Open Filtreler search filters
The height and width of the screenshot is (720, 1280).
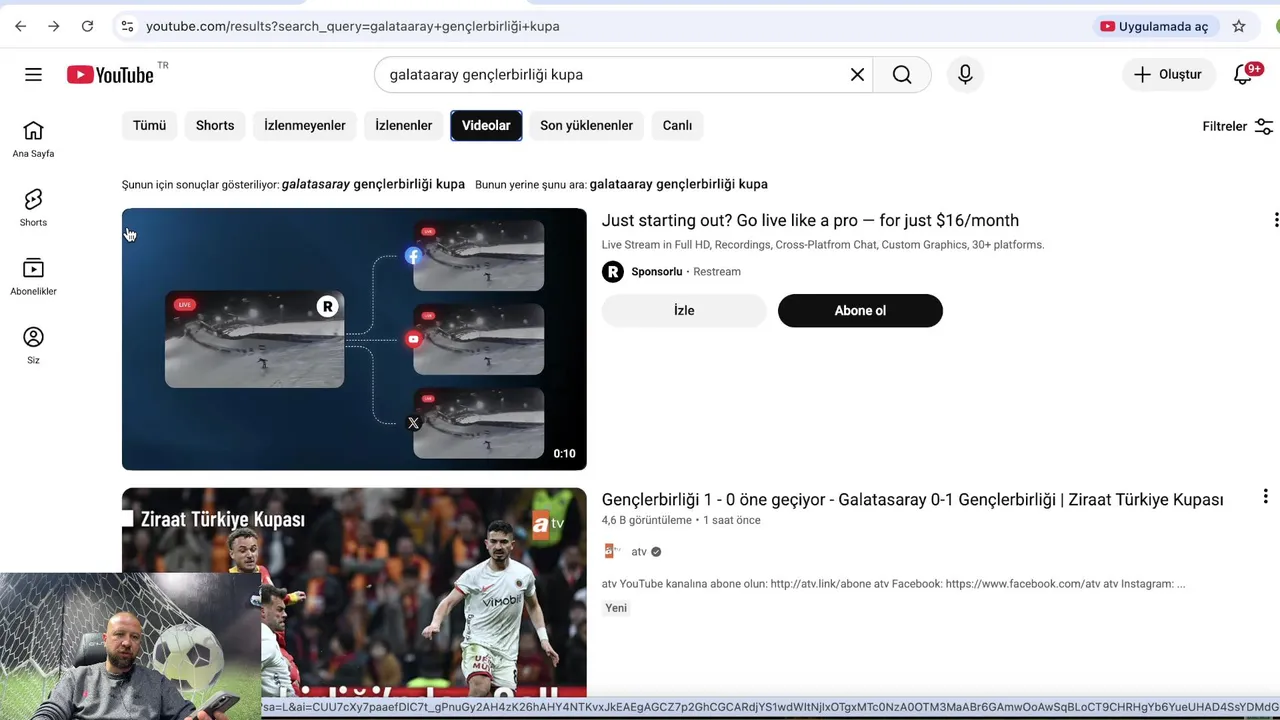click(1237, 126)
